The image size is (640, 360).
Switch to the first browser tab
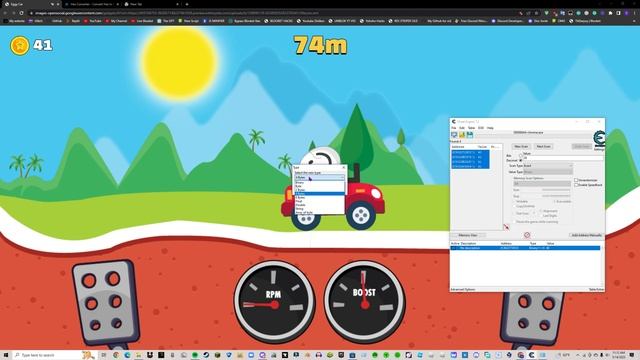coord(31,4)
